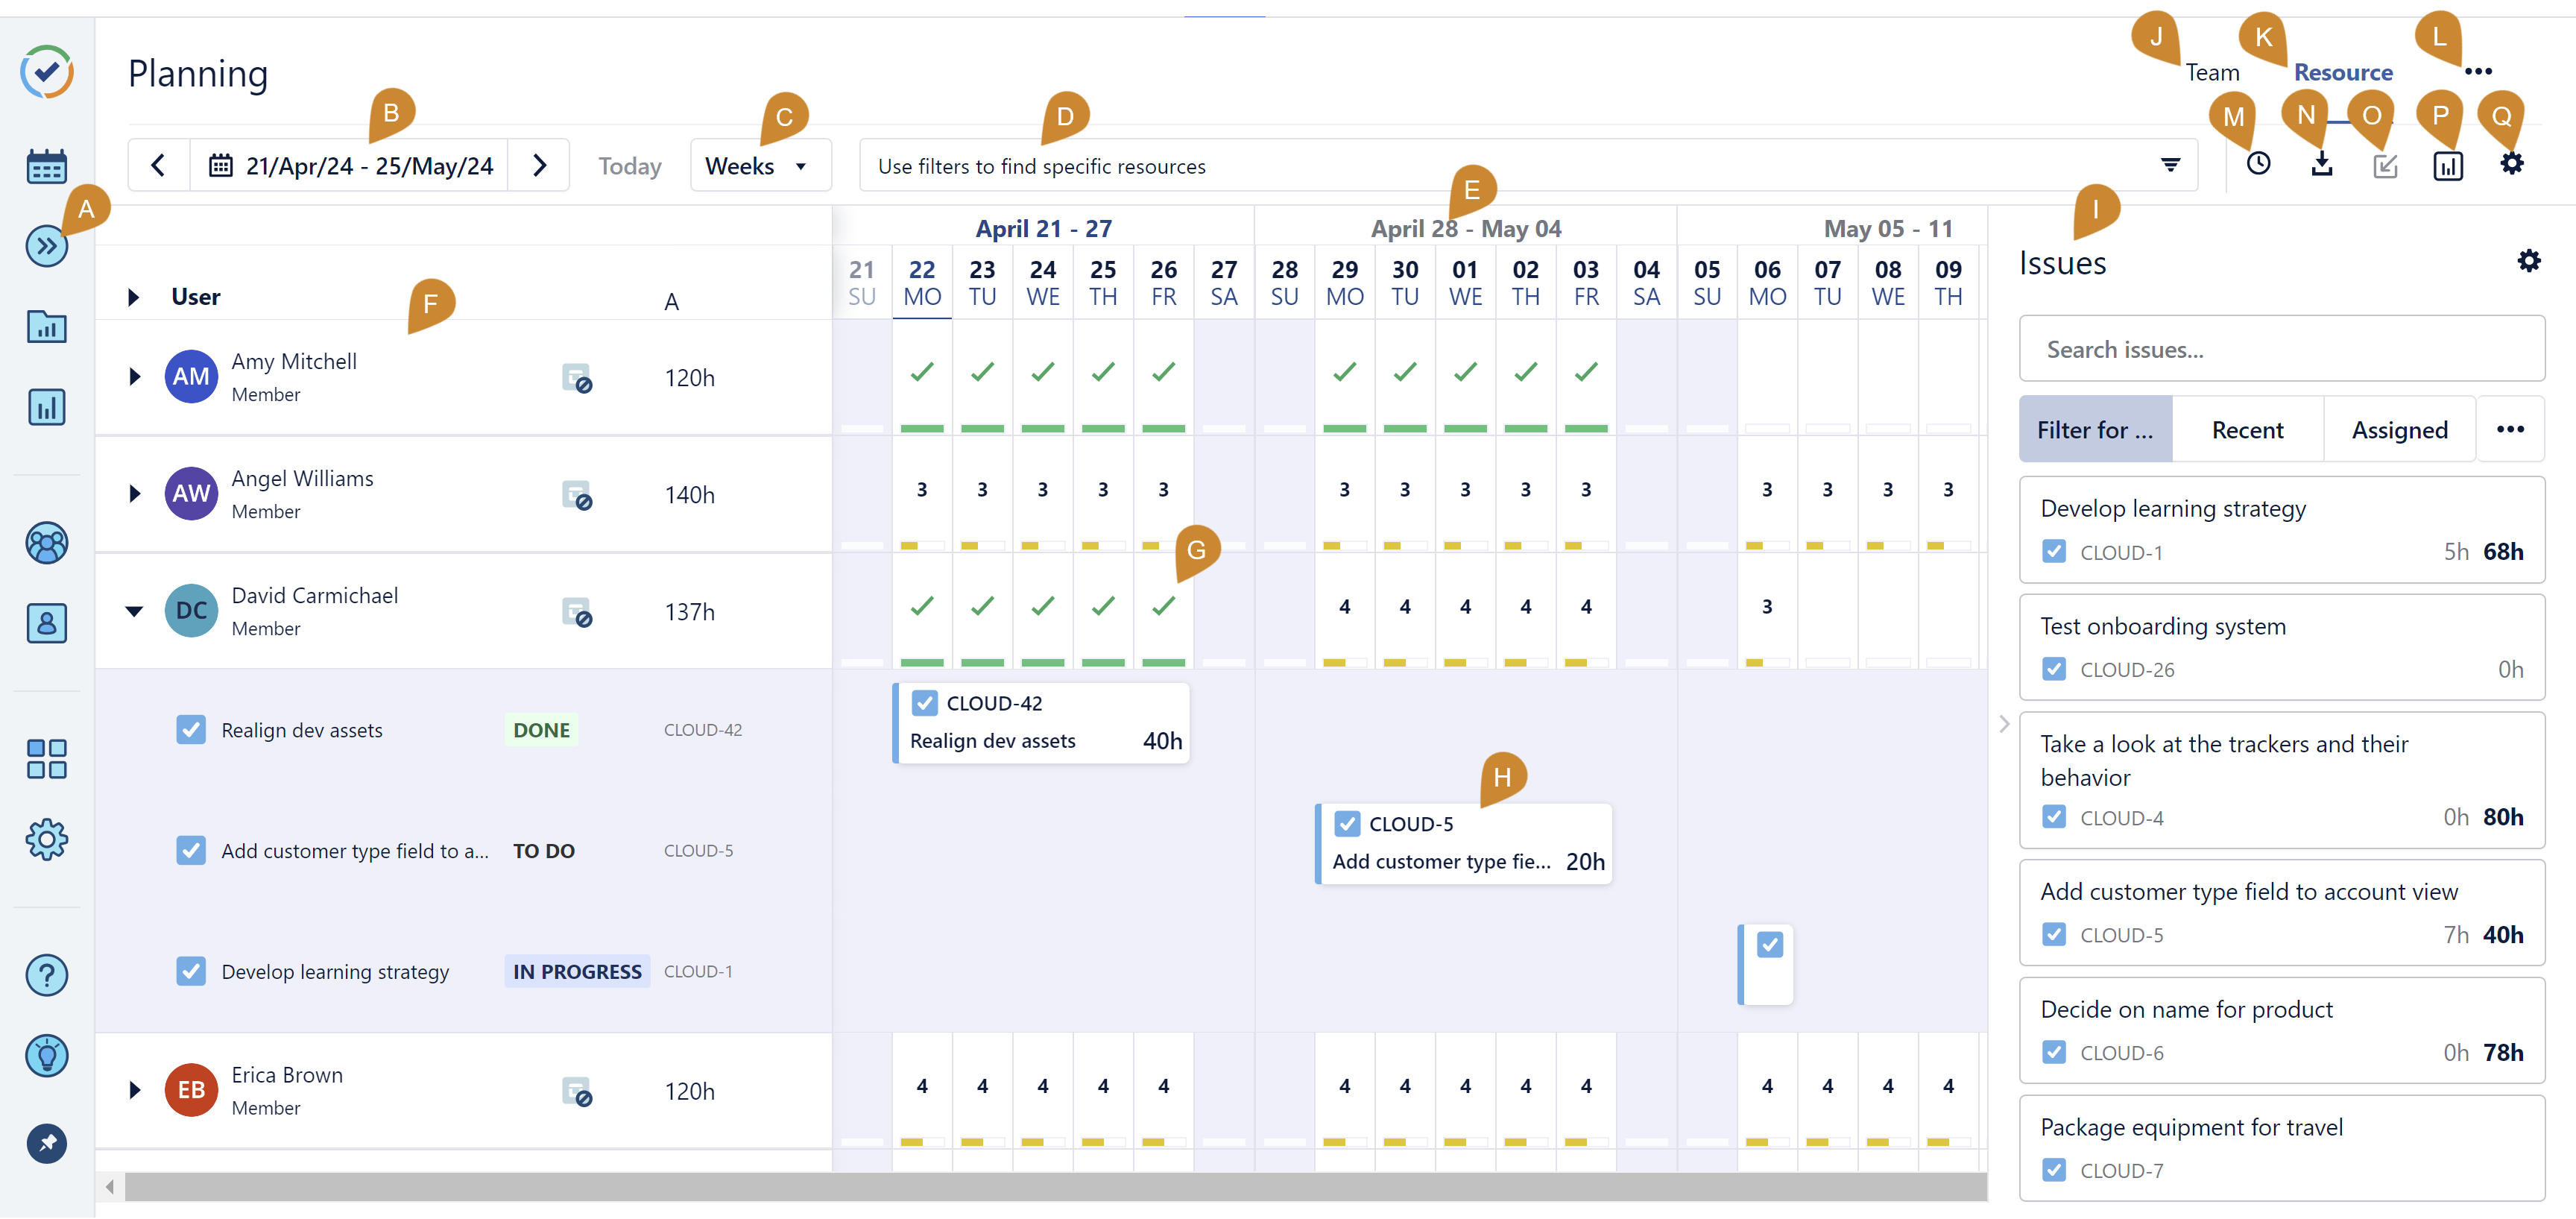Toggle checkbox beside CLOUD-7 in Issues panel

coord(2054,1170)
